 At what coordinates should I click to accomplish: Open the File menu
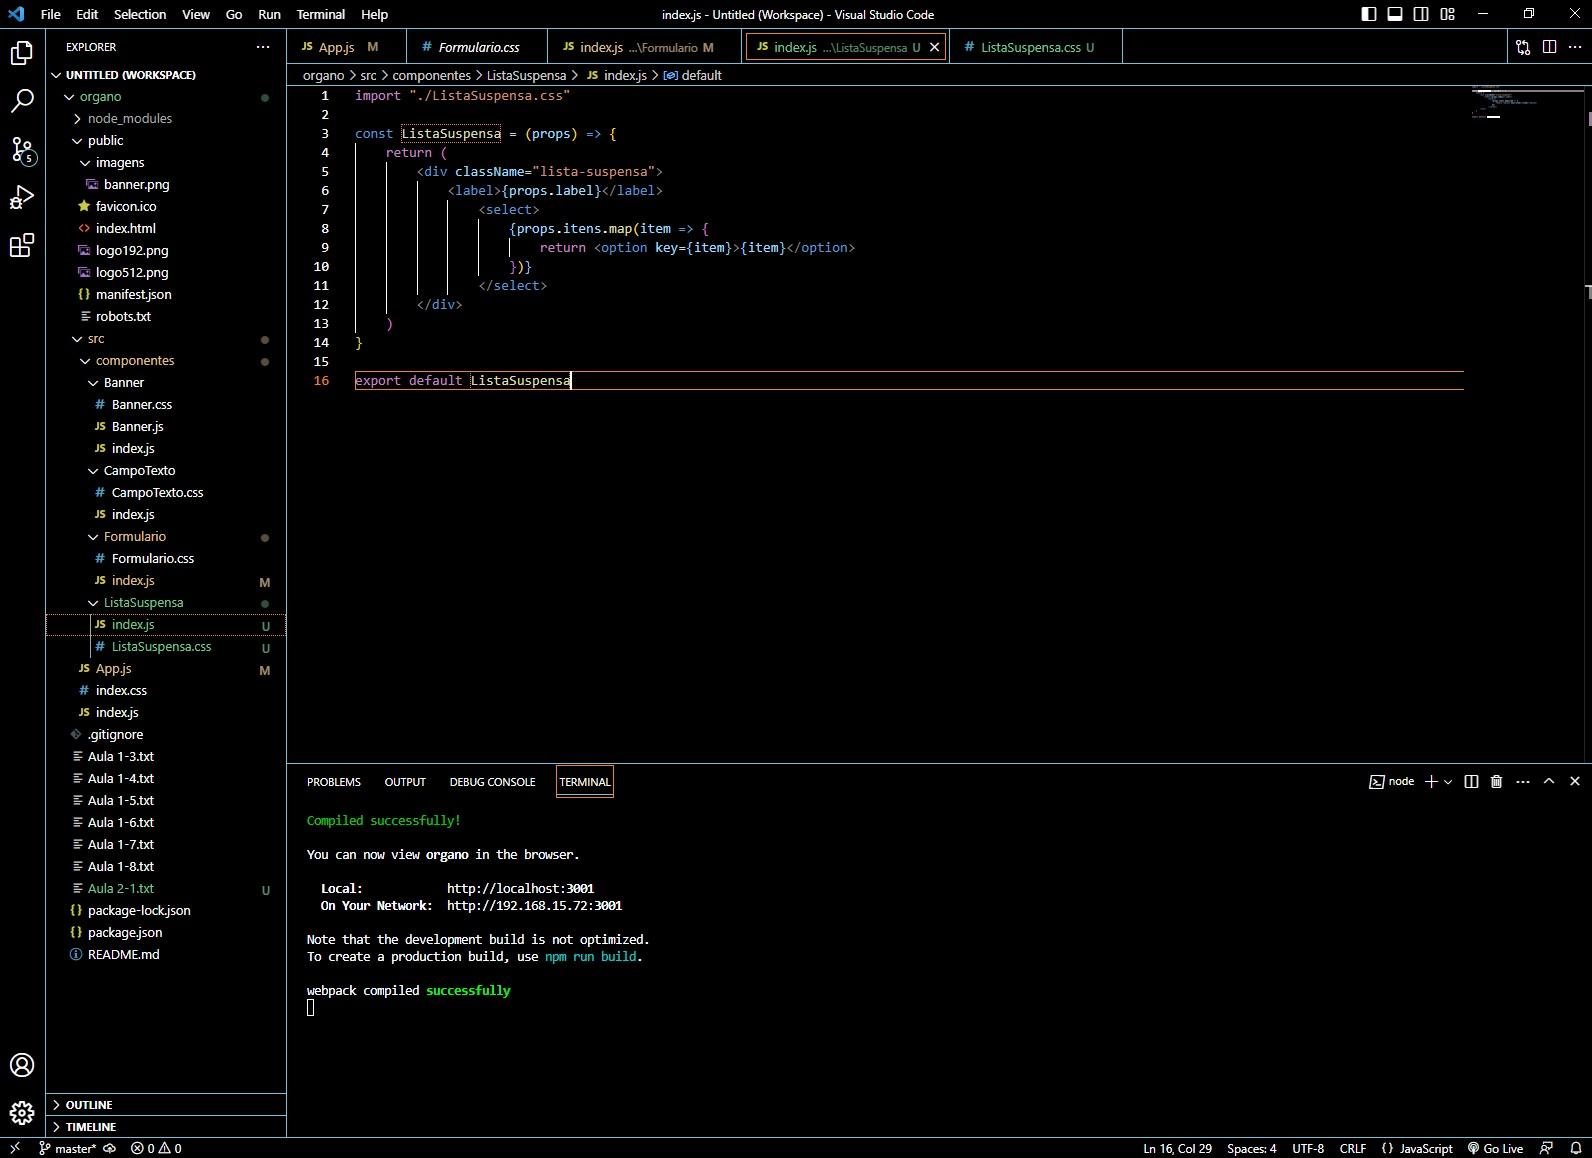click(x=50, y=14)
